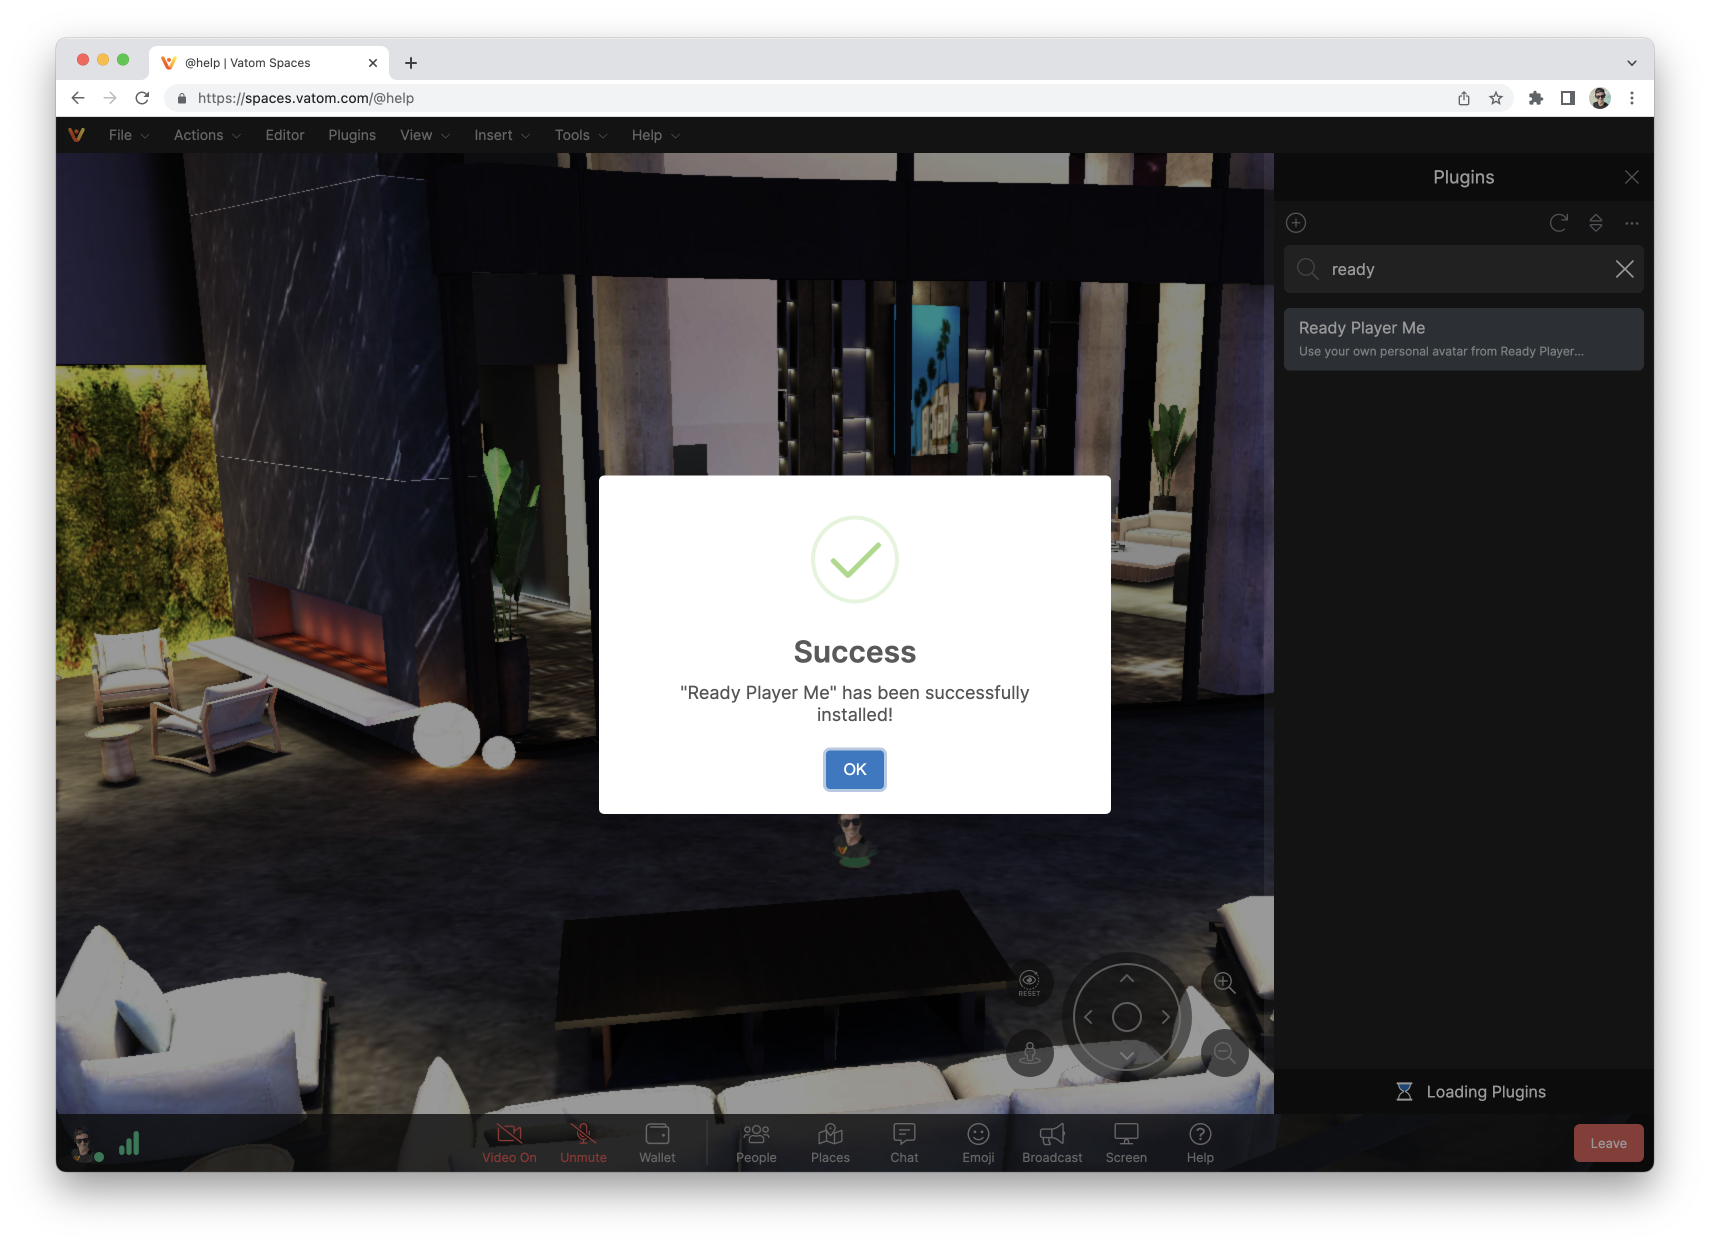Image resolution: width=1710 pixels, height=1246 pixels.
Task: Open the Plugins menu item
Action: pyautogui.click(x=352, y=135)
